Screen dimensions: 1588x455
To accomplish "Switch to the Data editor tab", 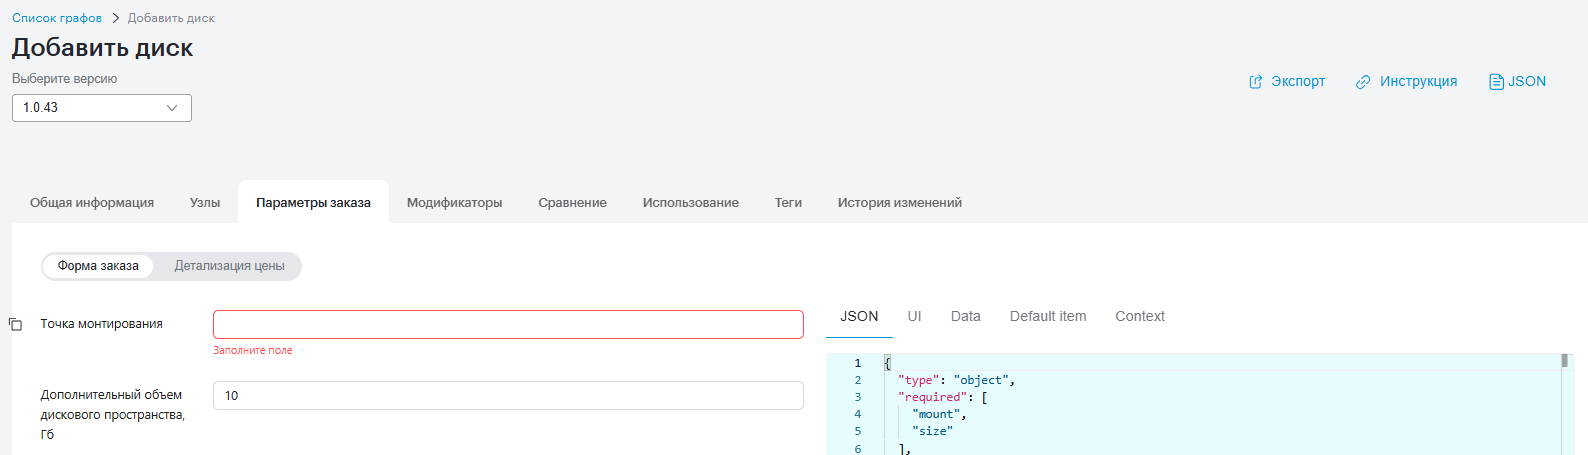I will (965, 317).
